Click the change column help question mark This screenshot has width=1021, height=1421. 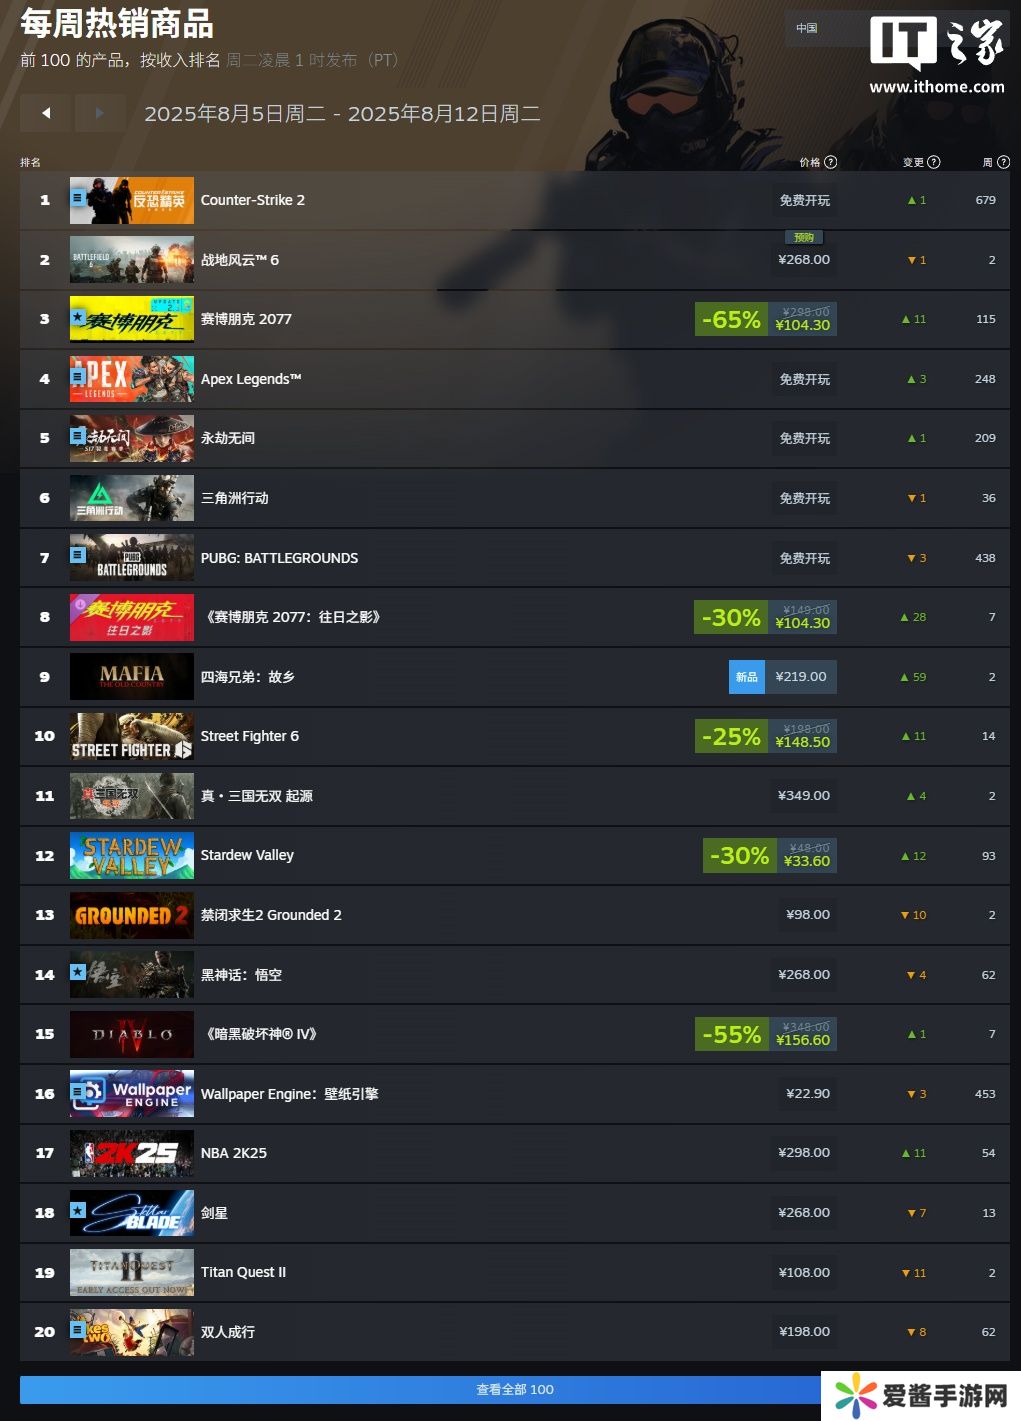click(934, 162)
